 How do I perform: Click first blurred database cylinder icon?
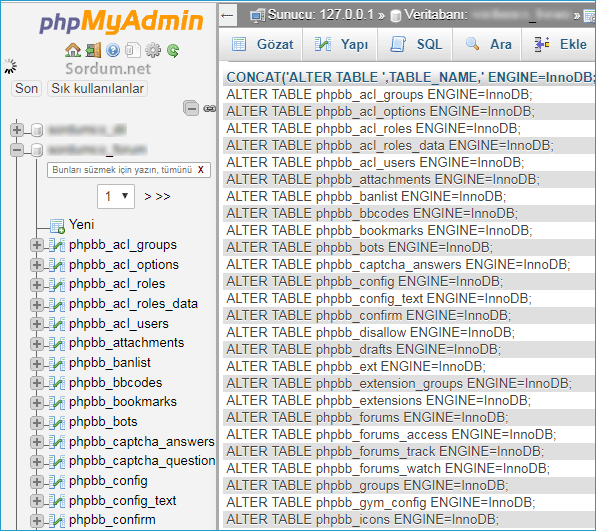(x=37, y=130)
